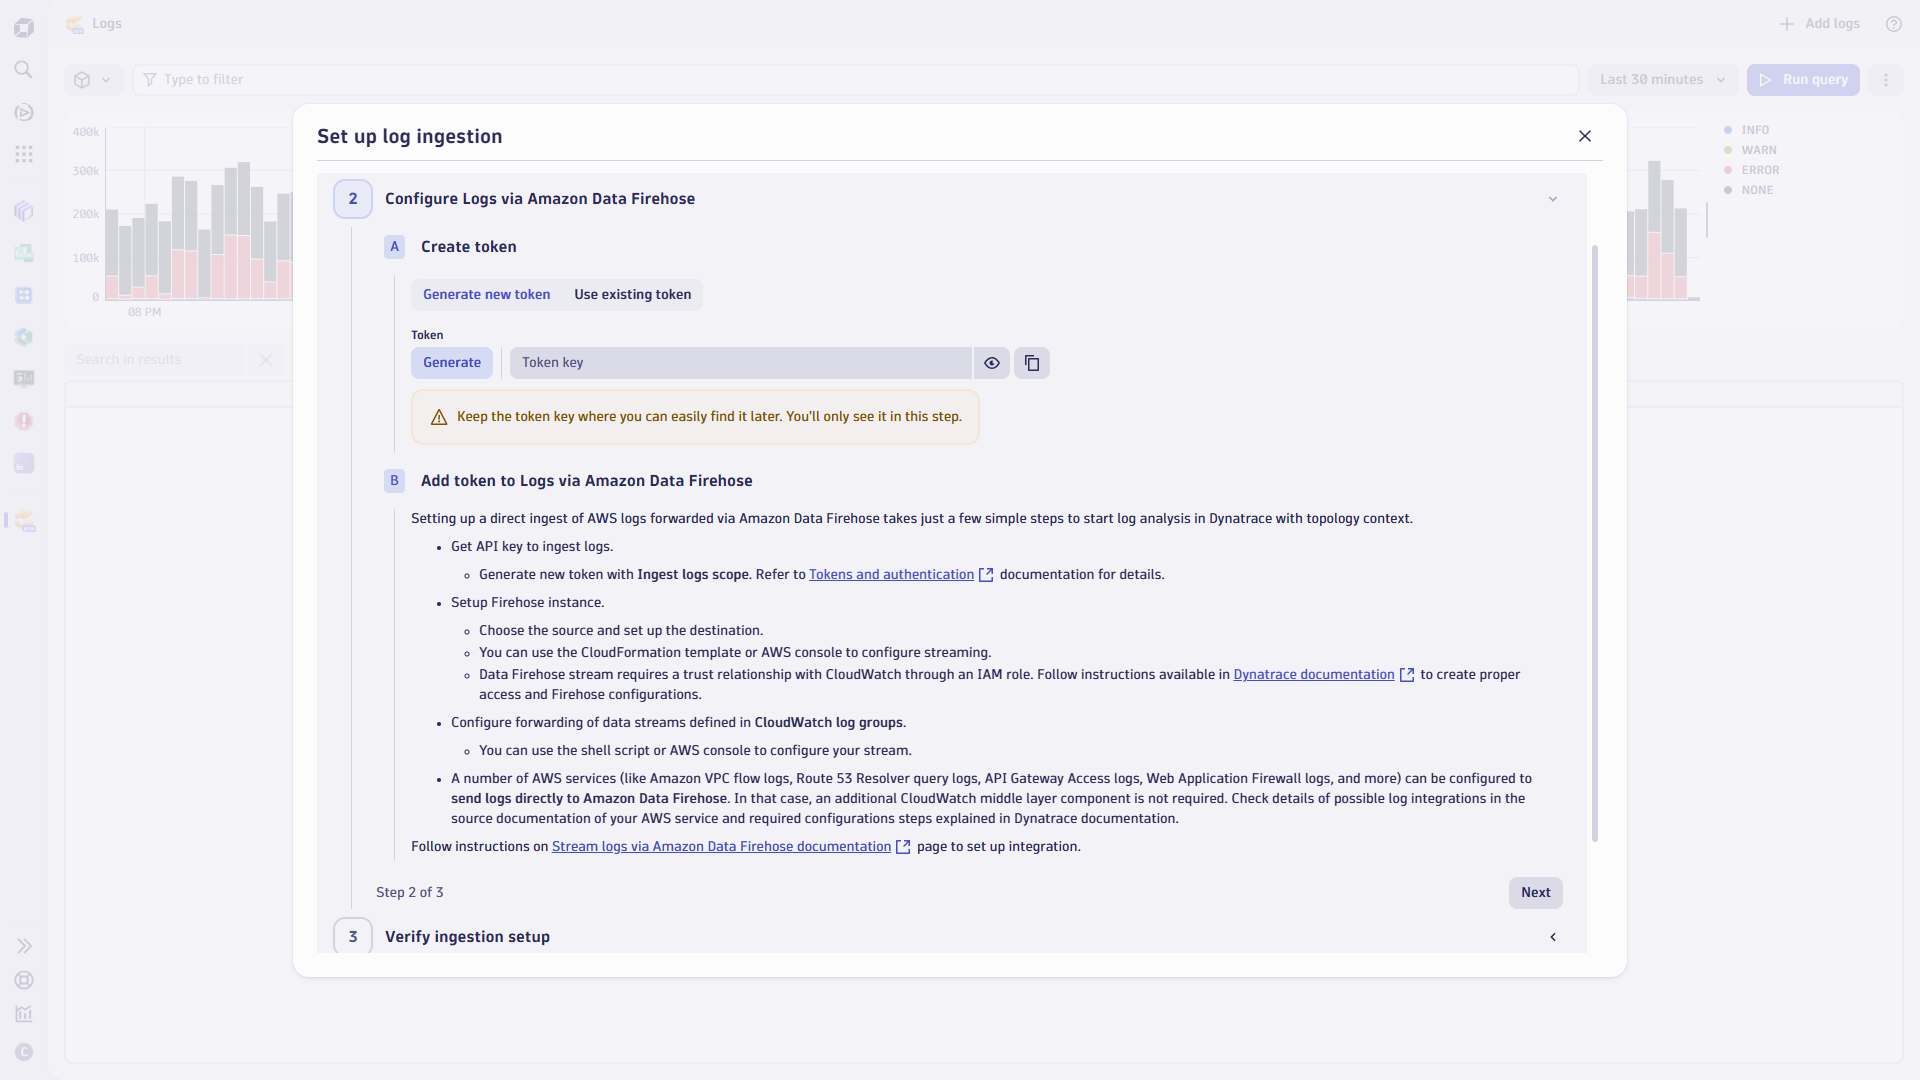This screenshot has width=1920, height=1080.
Task: Clear the Search in results field
Action: pos(266,359)
